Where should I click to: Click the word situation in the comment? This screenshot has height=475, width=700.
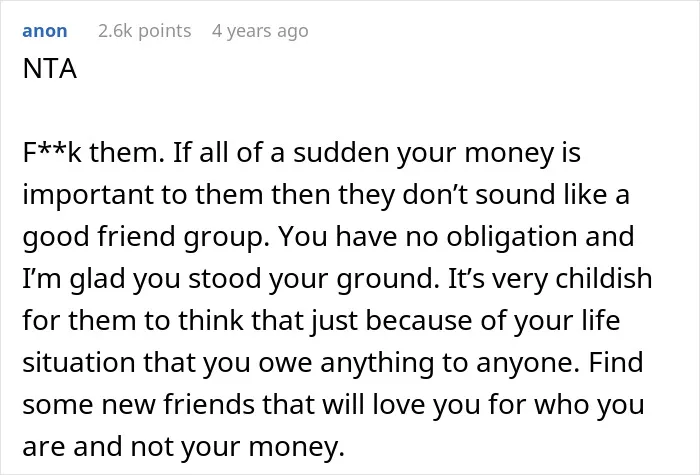point(79,362)
